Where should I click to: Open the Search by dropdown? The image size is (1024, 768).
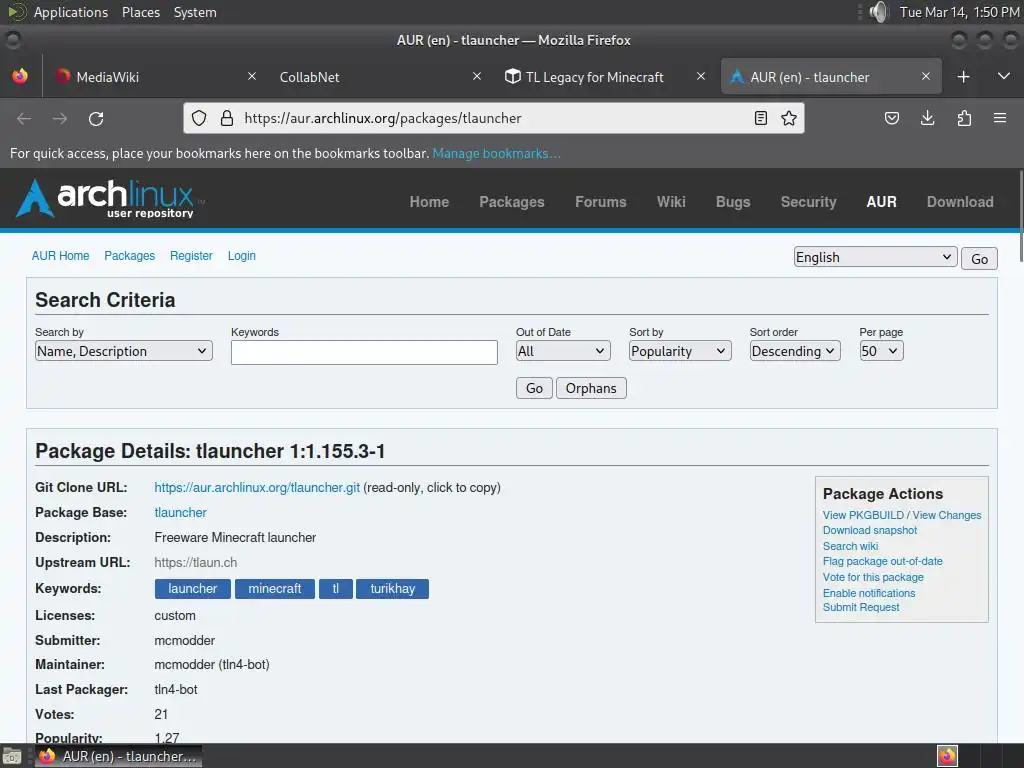[x=123, y=351]
